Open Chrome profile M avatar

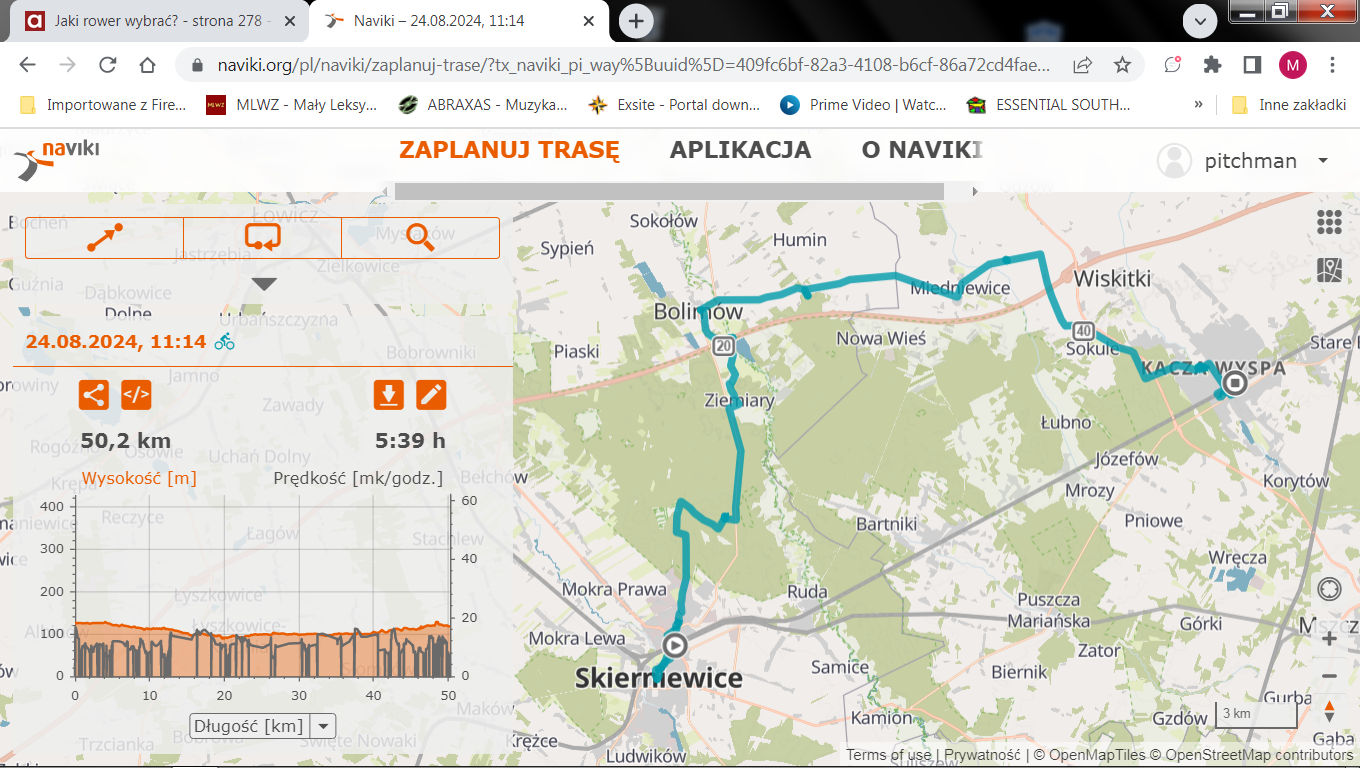pyautogui.click(x=1293, y=65)
